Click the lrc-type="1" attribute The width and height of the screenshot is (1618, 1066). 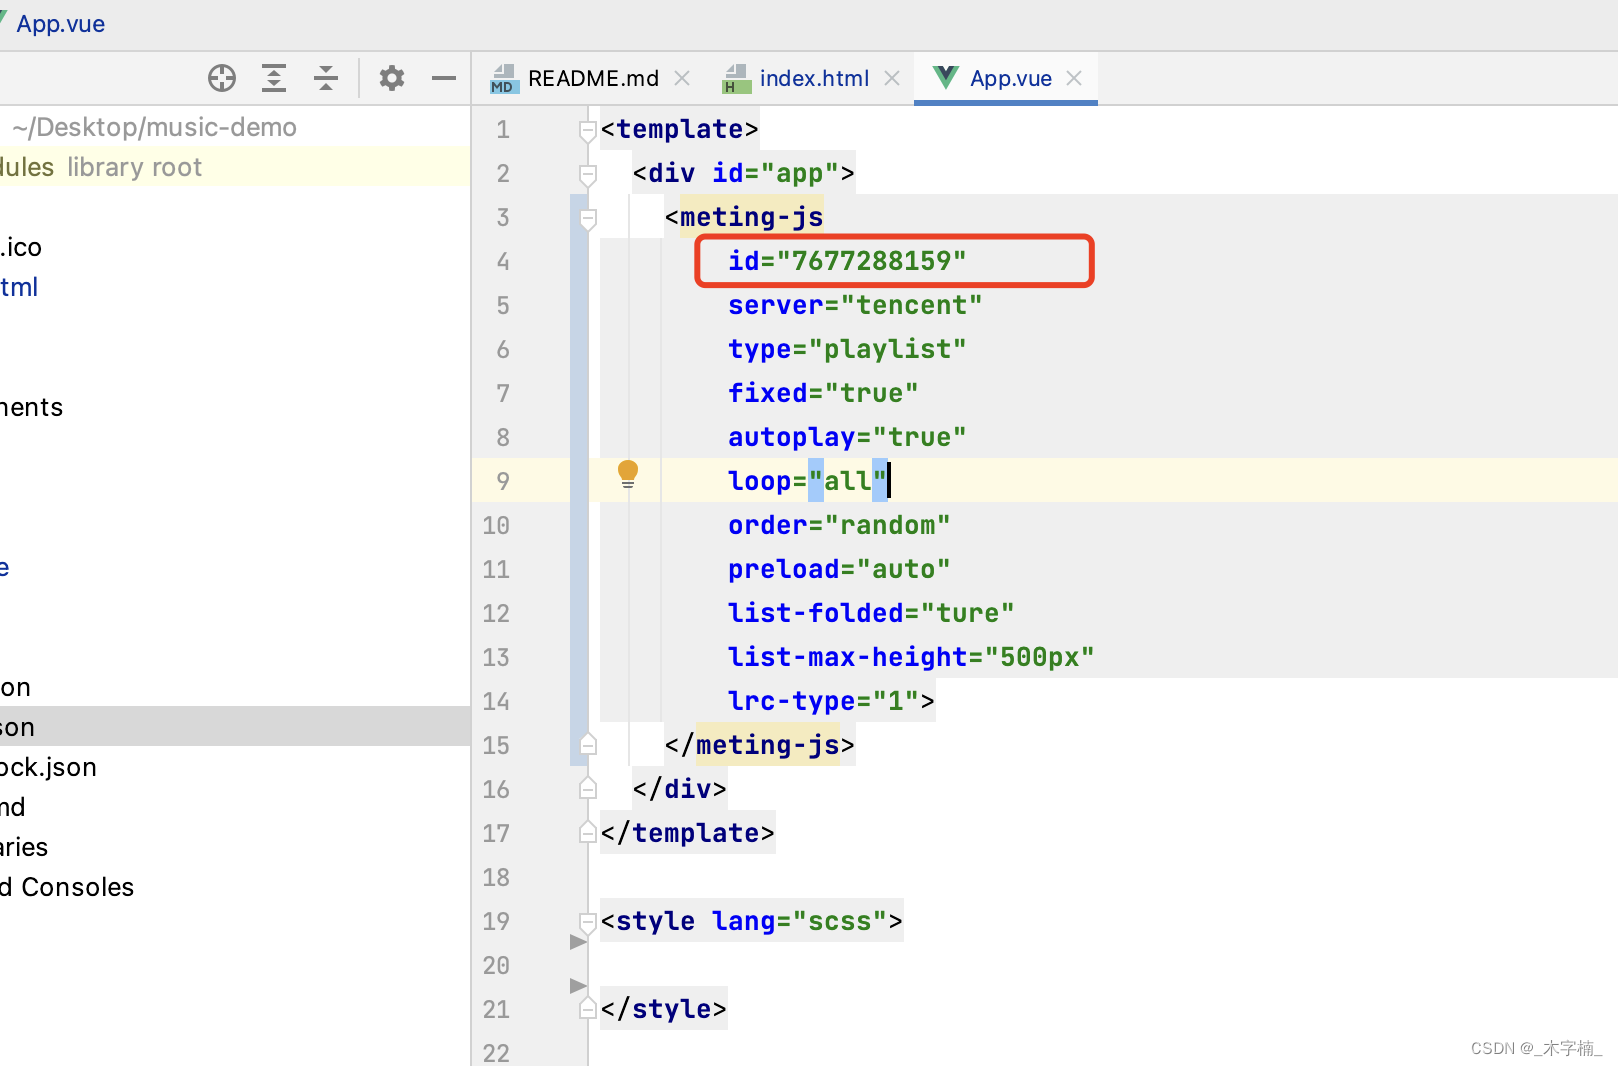tap(823, 701)
